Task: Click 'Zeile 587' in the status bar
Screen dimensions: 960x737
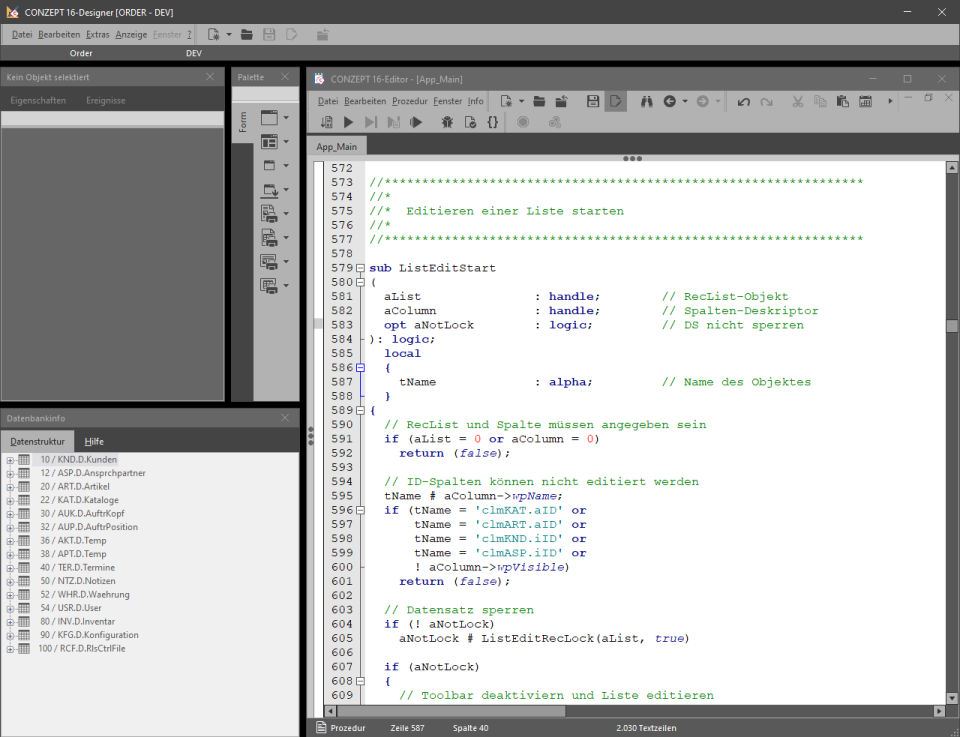Action: 407,728
